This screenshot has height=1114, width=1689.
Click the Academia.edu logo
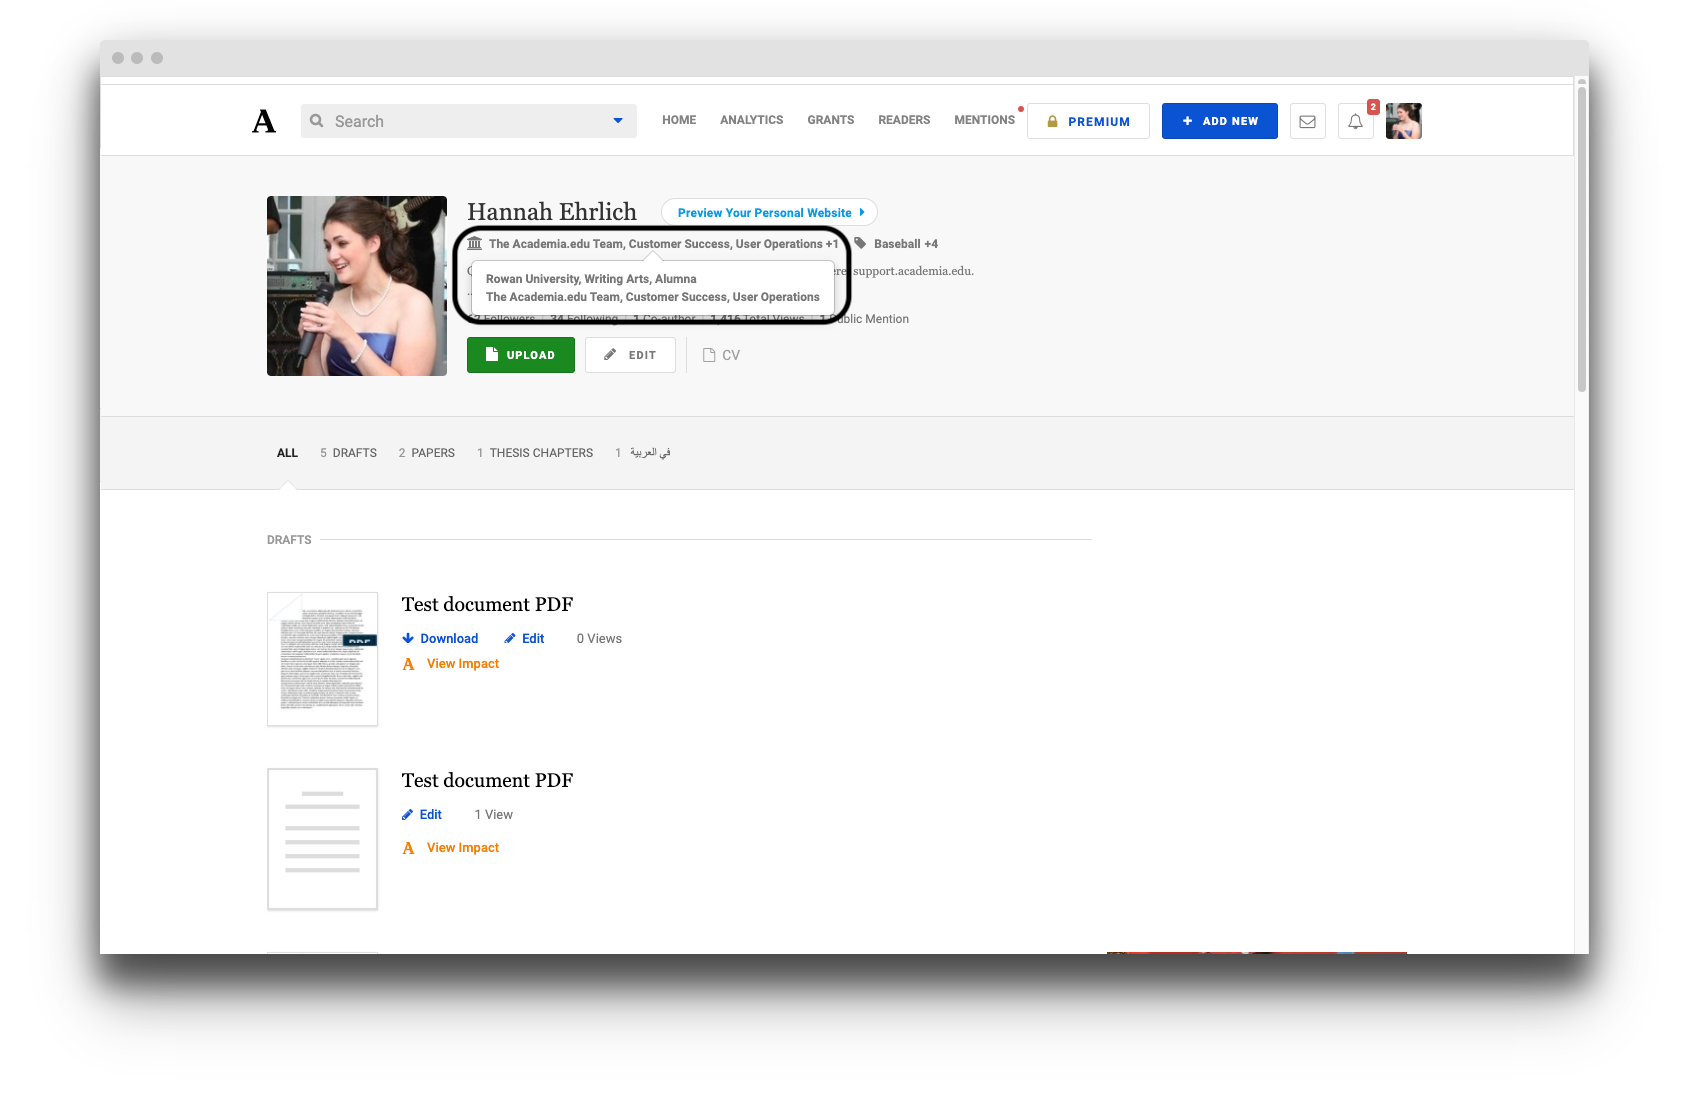pos(263,120)
